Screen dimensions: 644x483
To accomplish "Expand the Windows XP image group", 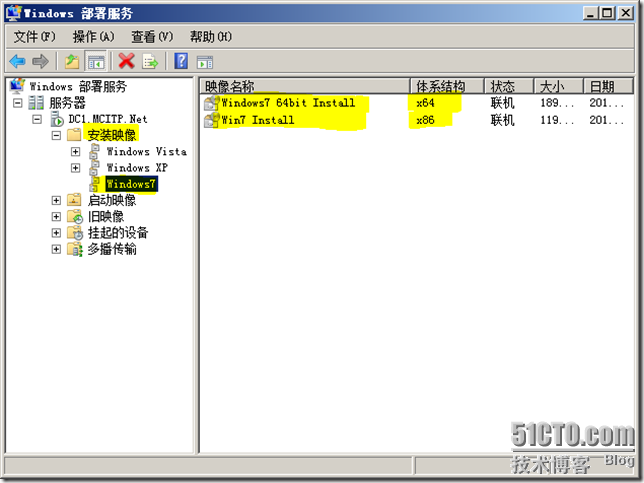I will tap(76, 168).
